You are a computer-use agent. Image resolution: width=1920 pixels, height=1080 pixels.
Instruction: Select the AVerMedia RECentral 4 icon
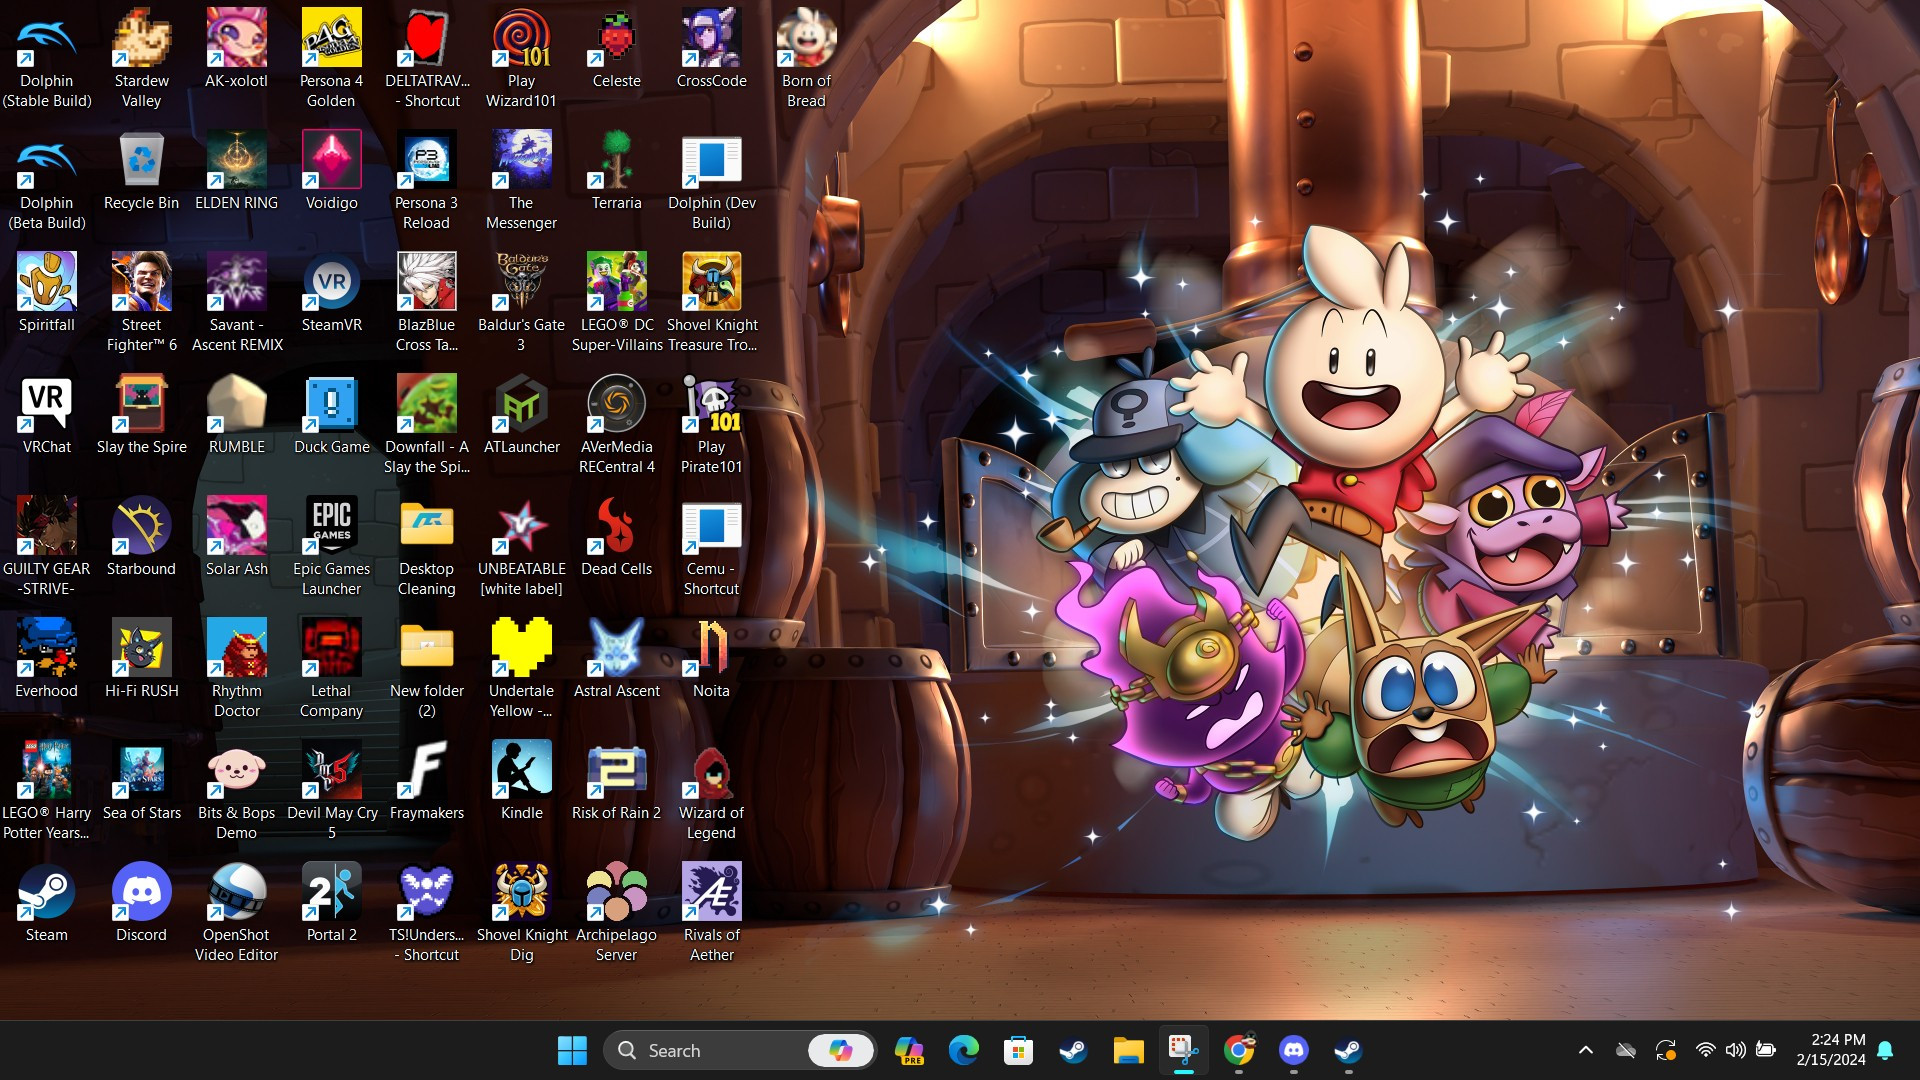pos(616,424)
